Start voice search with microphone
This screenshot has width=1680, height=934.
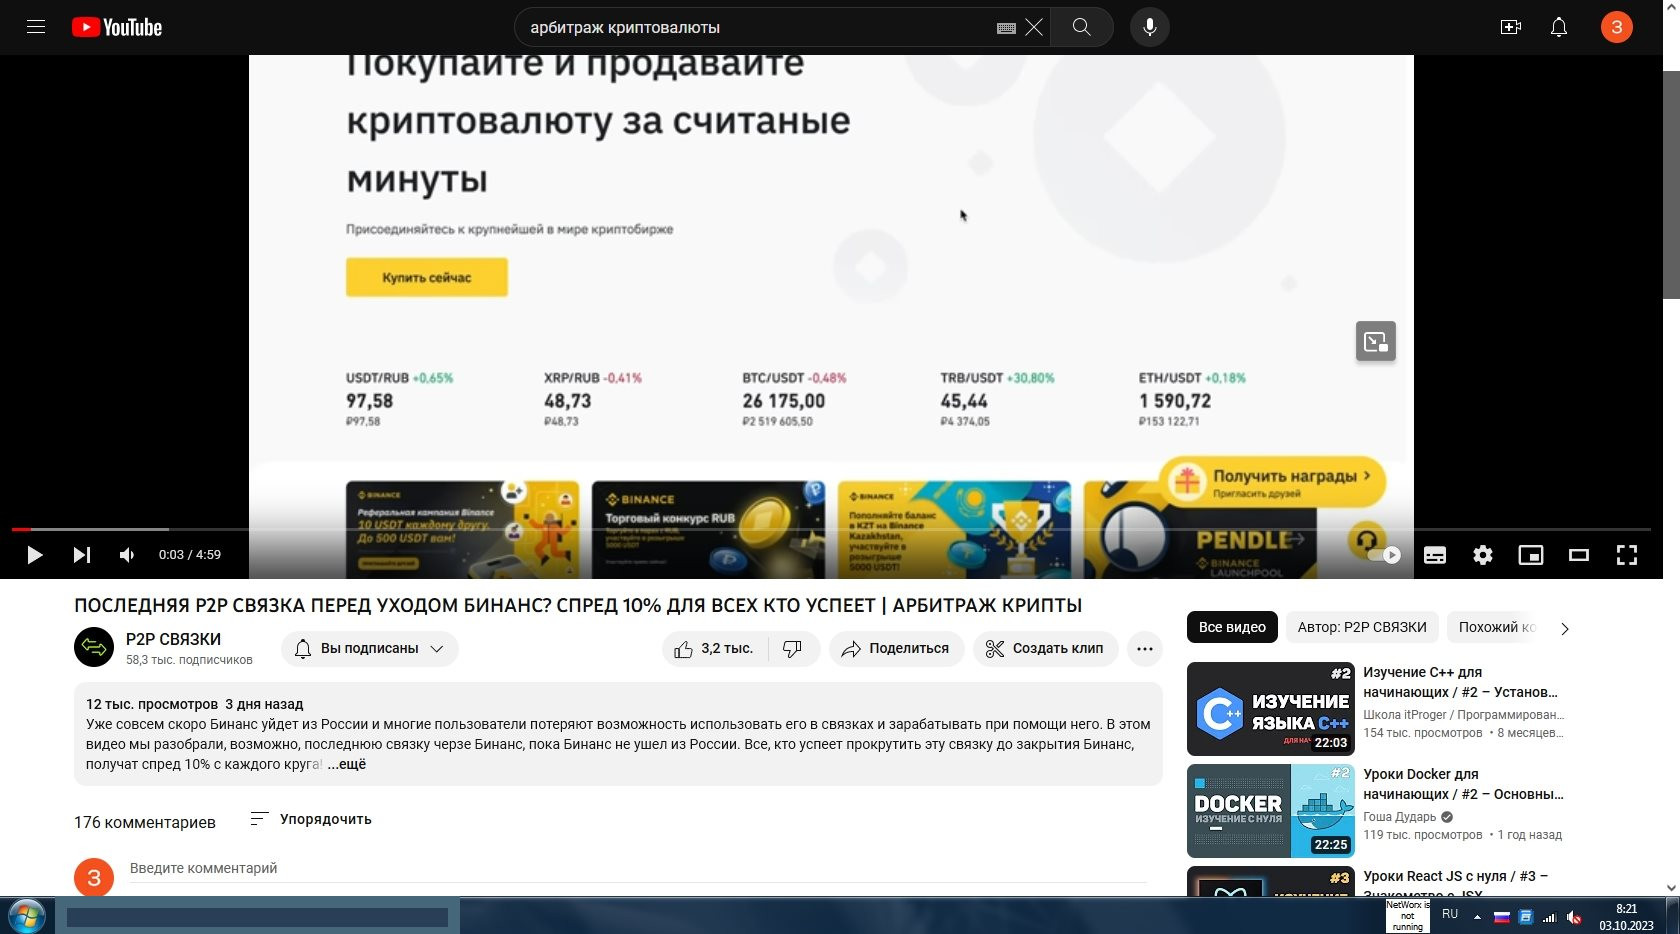click(1150, 27)
